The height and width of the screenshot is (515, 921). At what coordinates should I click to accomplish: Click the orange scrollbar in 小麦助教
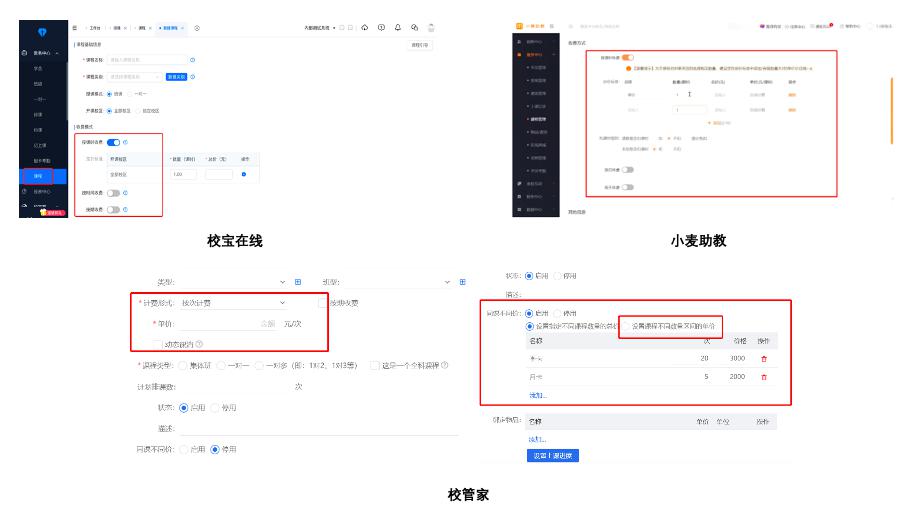[892, 111]
